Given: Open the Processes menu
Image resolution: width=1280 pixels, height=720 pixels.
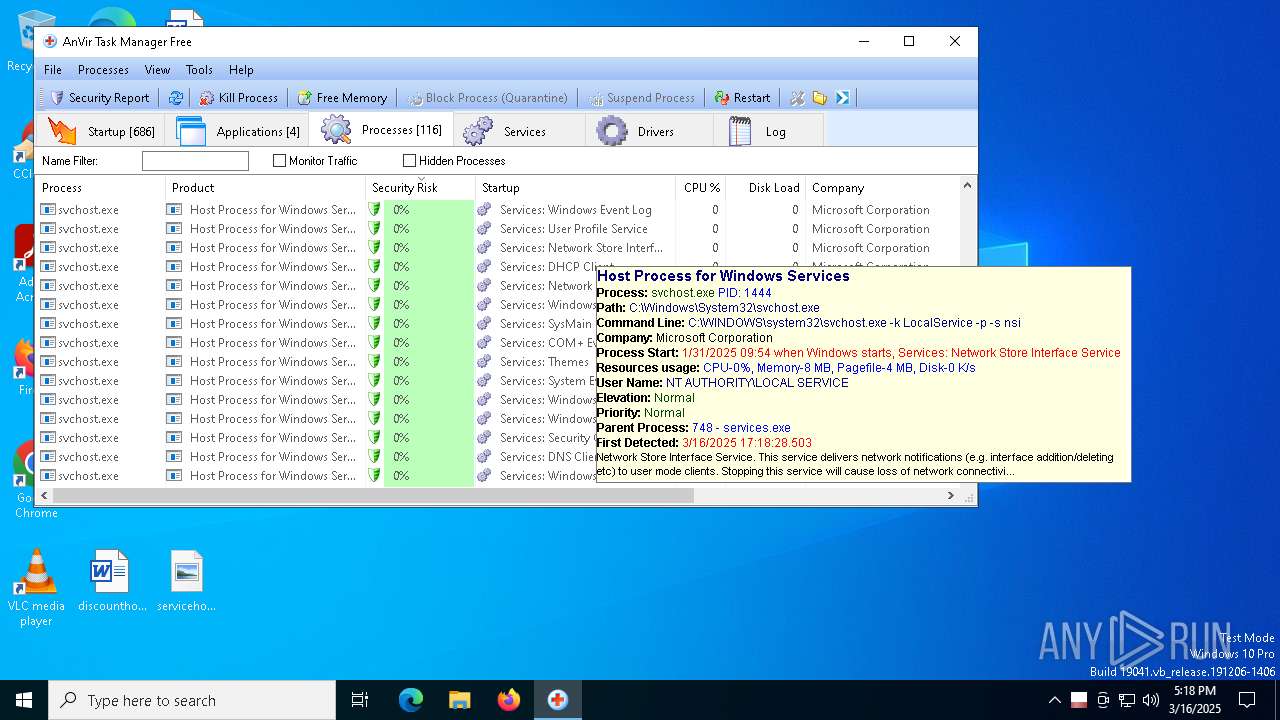Looking at the screenshot, I should (x=103, y=70).
